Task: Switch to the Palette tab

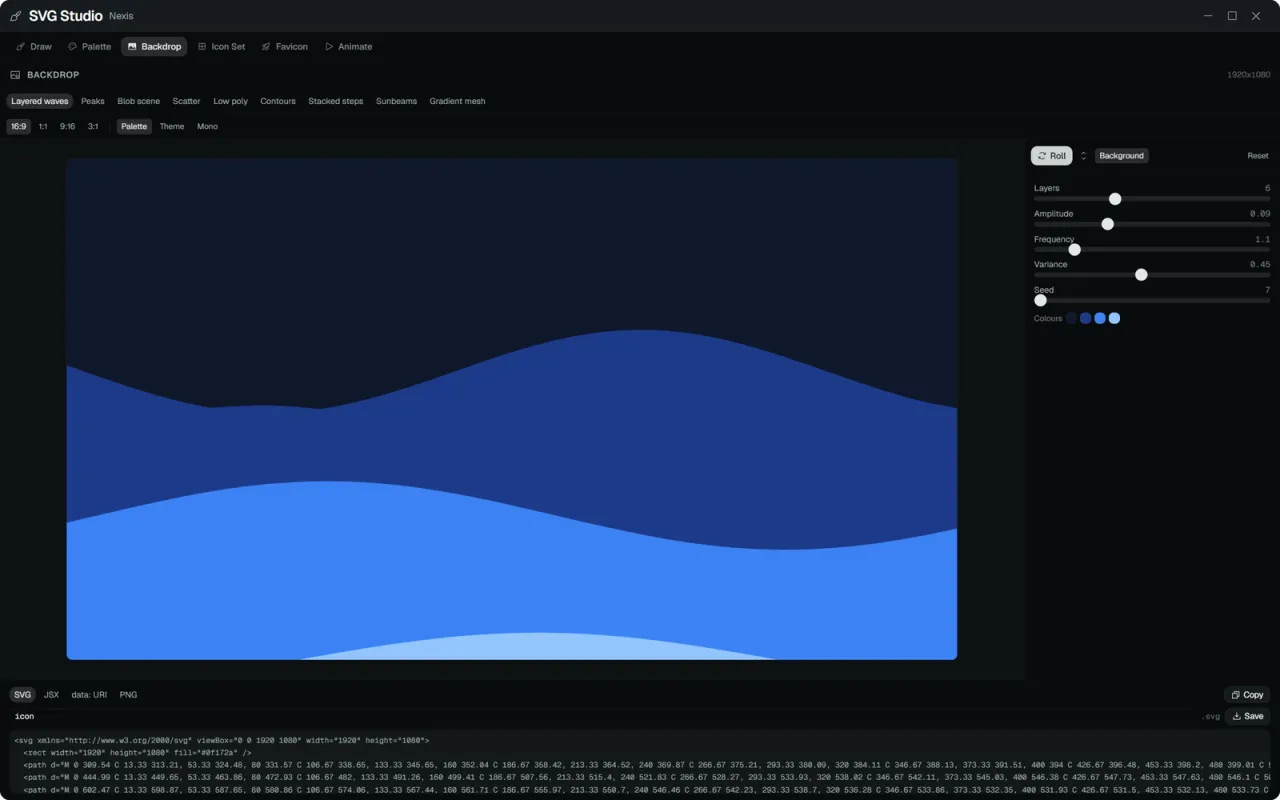Action: click(89, 47)
